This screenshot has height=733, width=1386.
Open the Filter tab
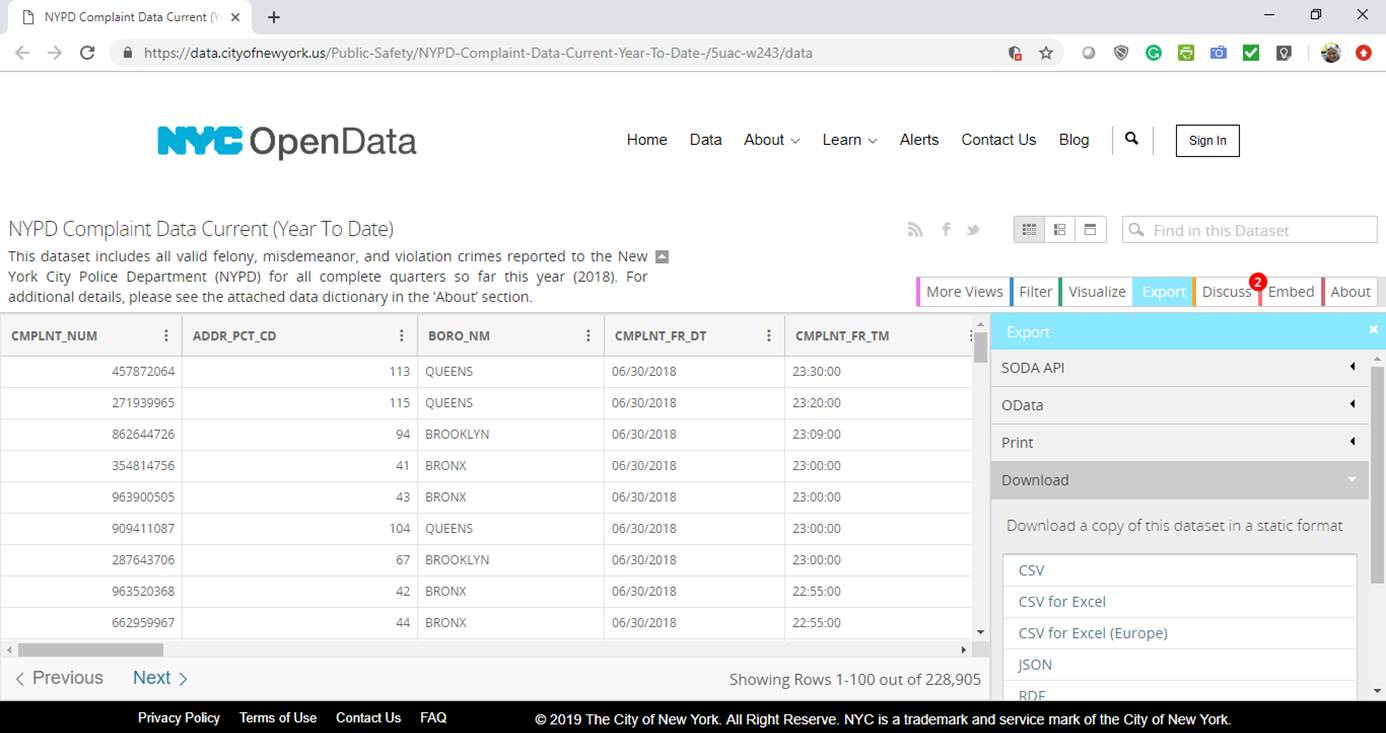[1035, 291]
